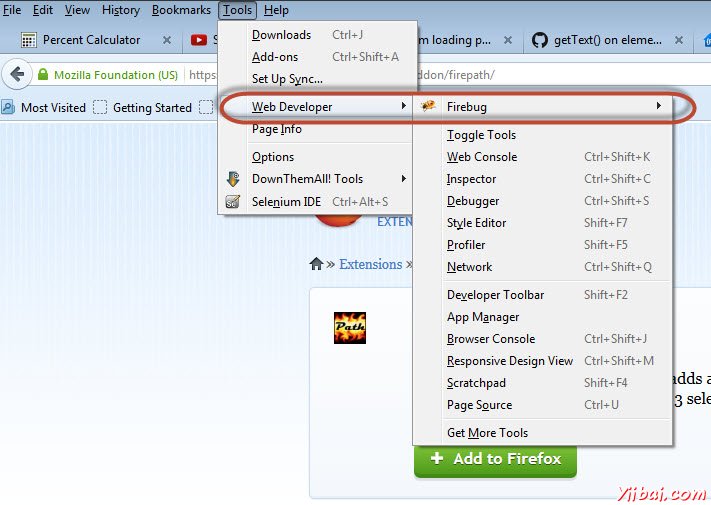
Task: Expand the Web Developer submenu arrow
Action: pos(403,106)
